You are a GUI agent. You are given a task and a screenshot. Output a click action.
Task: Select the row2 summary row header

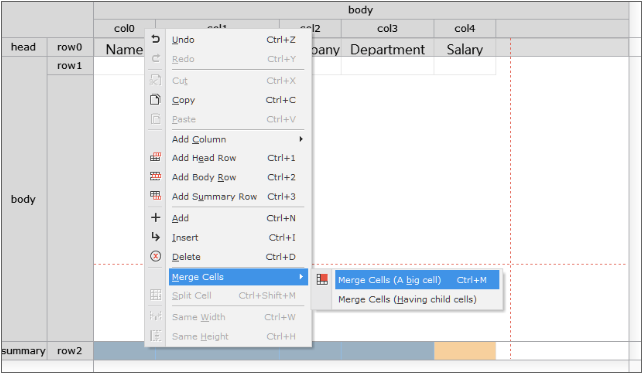click(70, 351)
